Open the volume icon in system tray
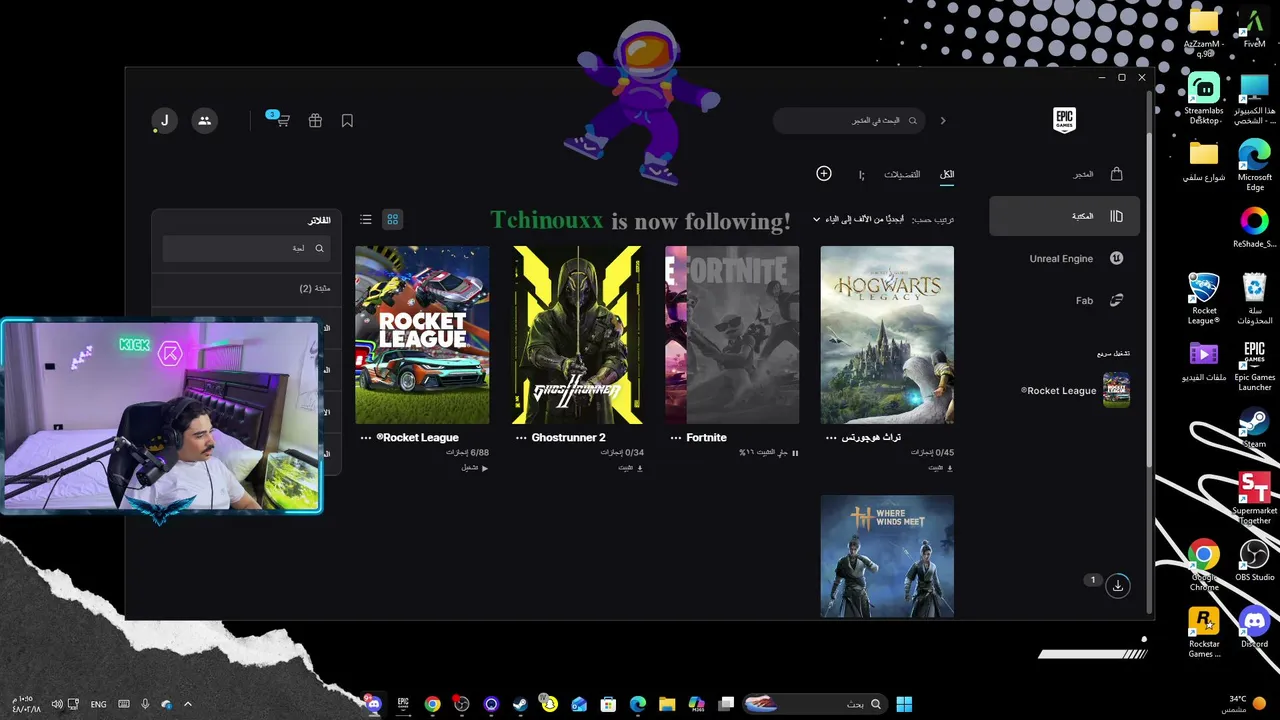1280x720 pixels. (x=57, y=704)
